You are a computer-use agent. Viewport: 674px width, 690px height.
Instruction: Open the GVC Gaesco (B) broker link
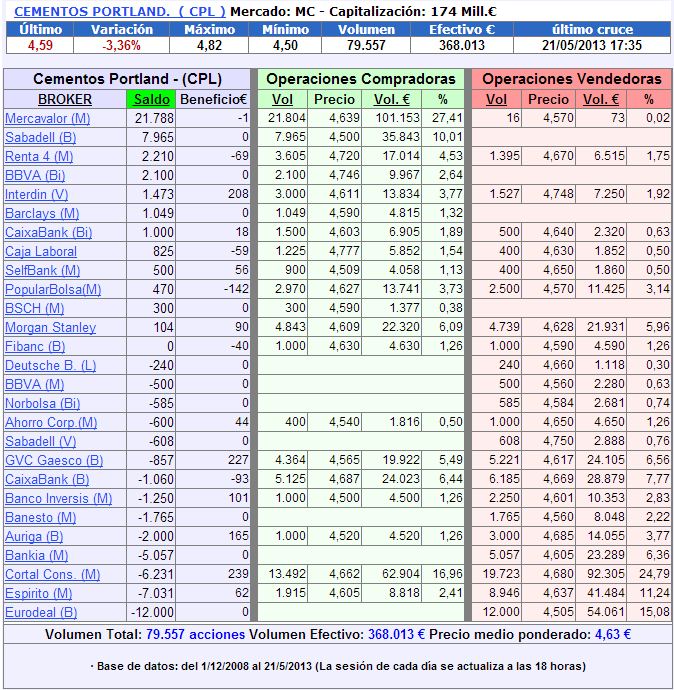click(x=54, y=460)
